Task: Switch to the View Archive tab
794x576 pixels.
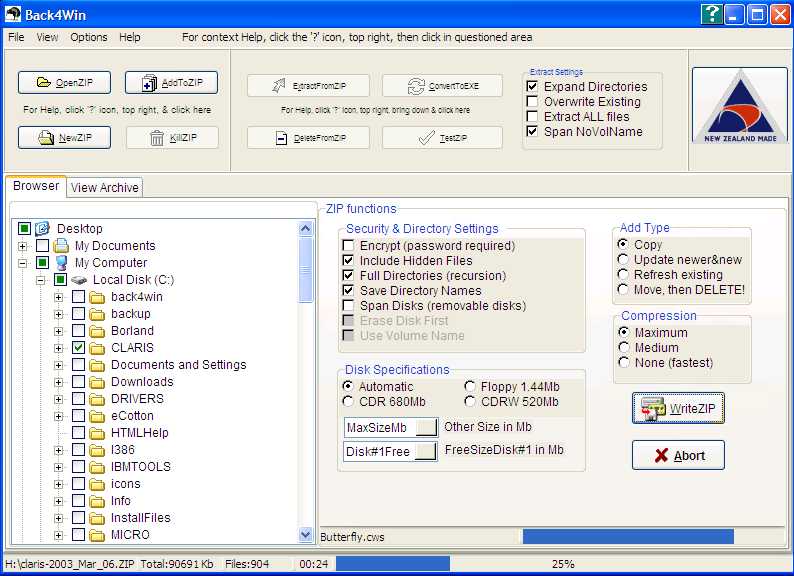Action: click(104, 187)
